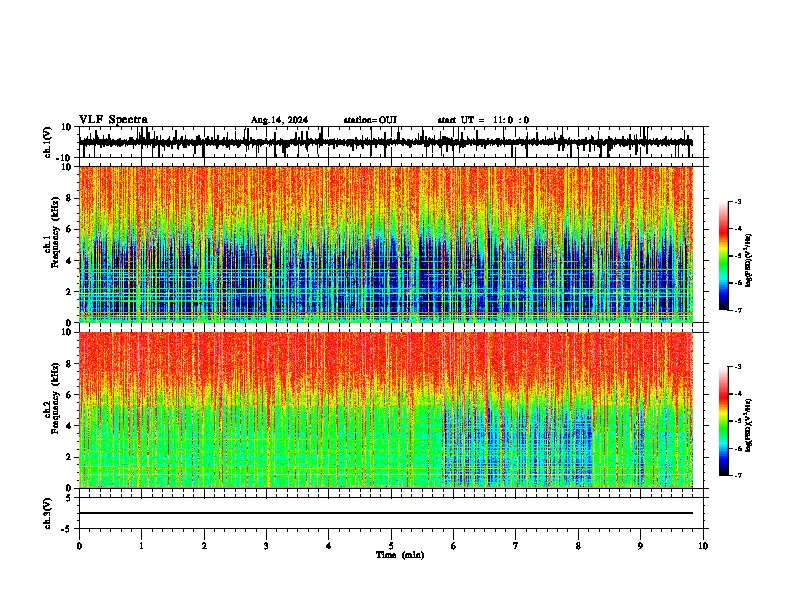Click the 'ch.3(V)' axis label
The image size is (792, 612).
click(48, 513)
